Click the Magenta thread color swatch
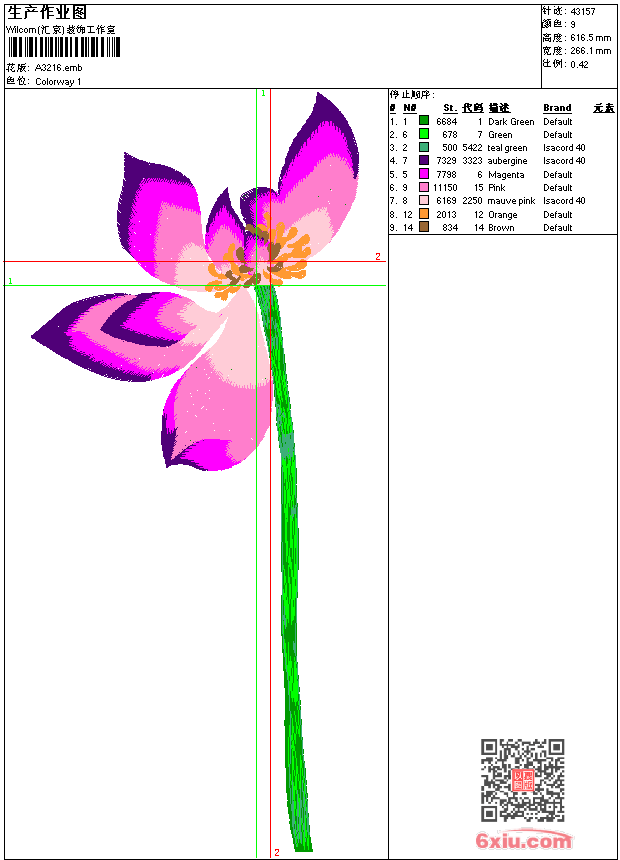The image size is (620, 860). coord(424,174)
